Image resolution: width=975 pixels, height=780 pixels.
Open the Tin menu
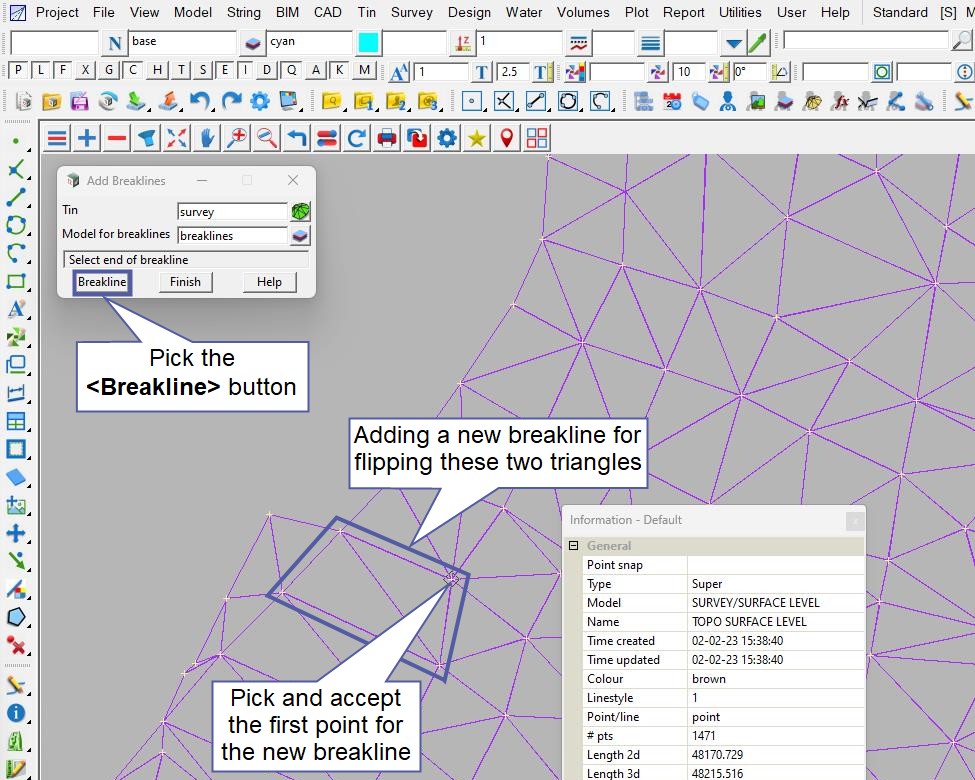(367, 12)
